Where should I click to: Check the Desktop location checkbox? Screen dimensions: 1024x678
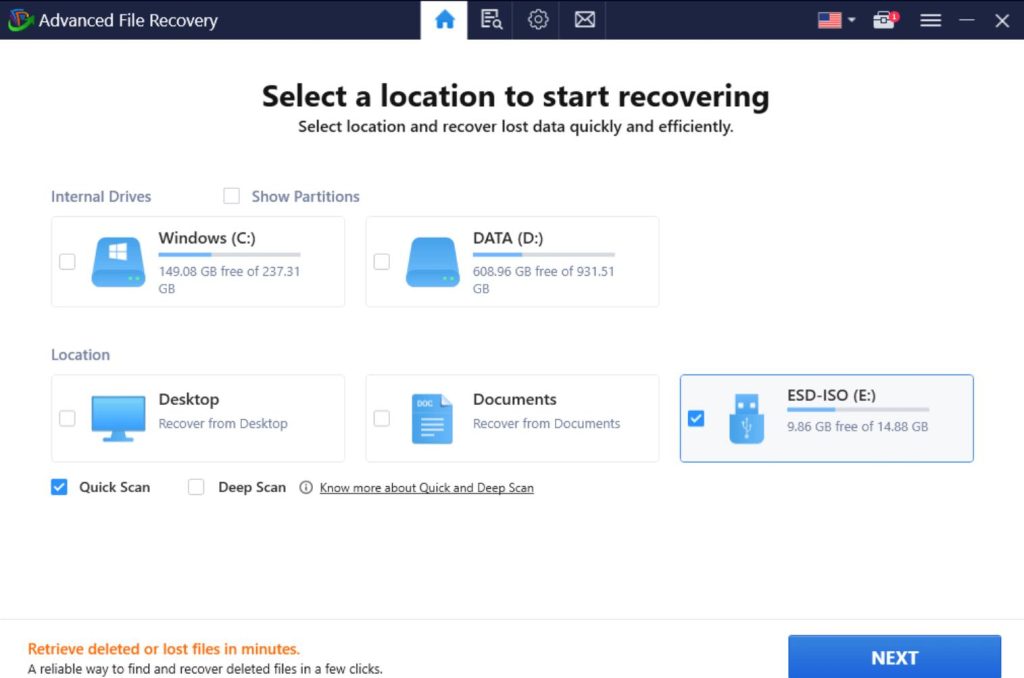coord(67,418)
